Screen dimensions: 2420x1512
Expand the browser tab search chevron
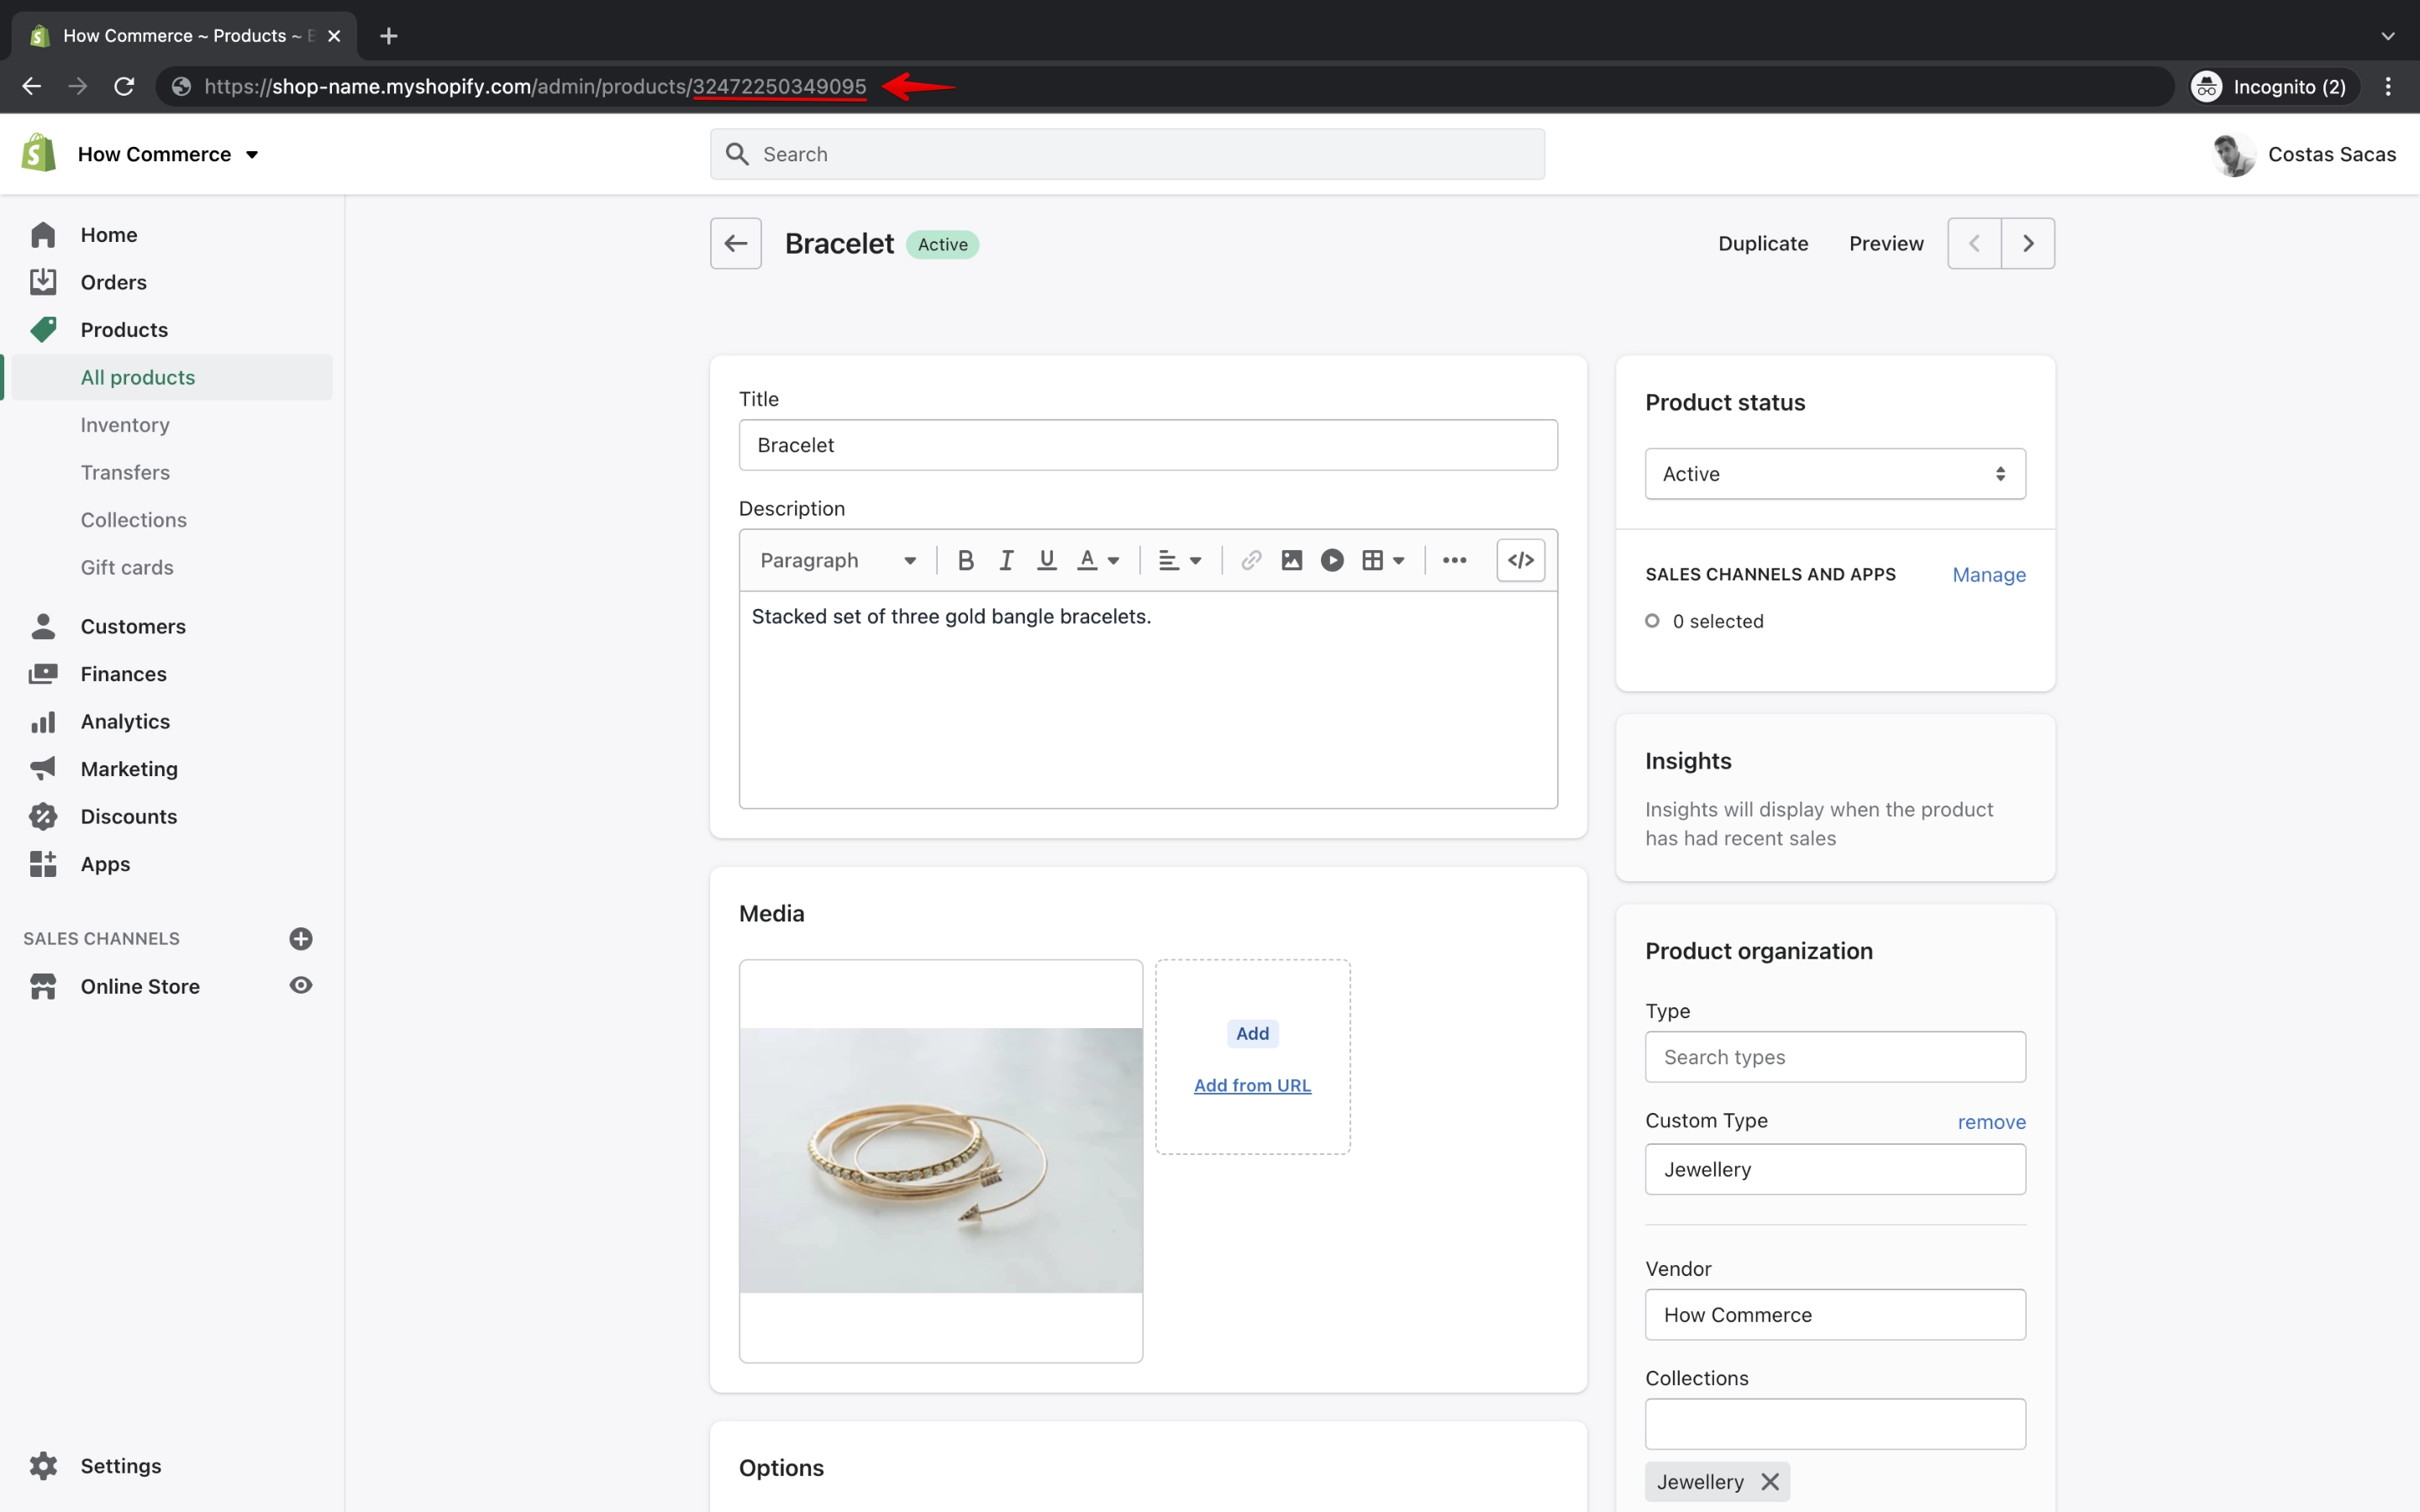click(x=2388, y=36)
